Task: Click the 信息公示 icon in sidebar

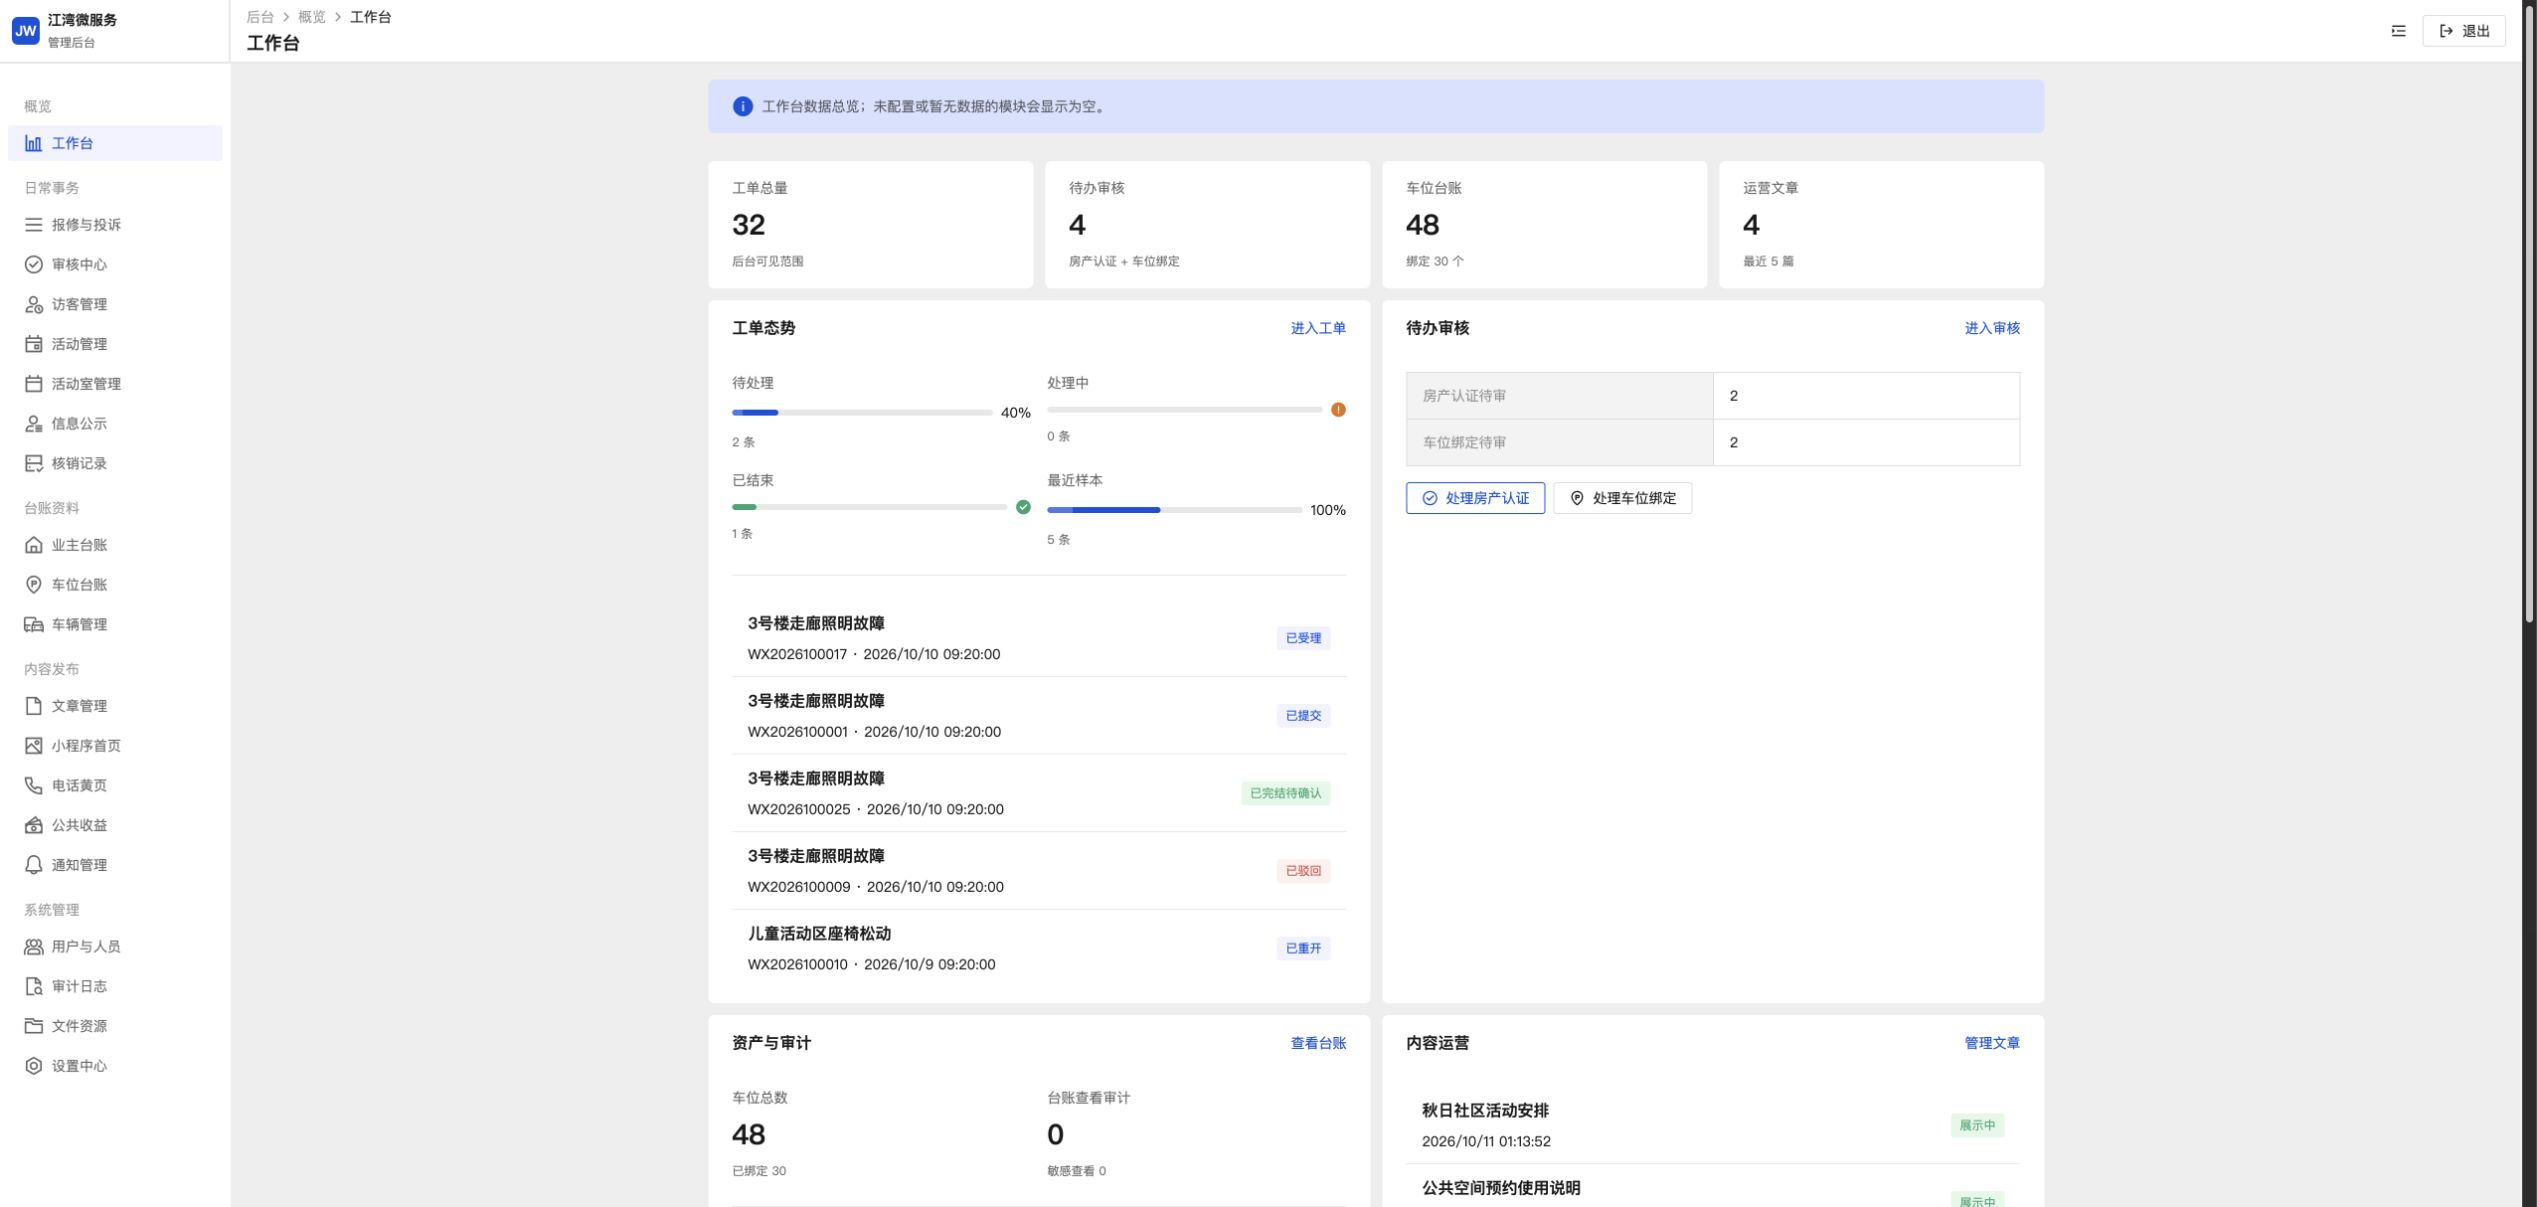Action: [33, 424]
